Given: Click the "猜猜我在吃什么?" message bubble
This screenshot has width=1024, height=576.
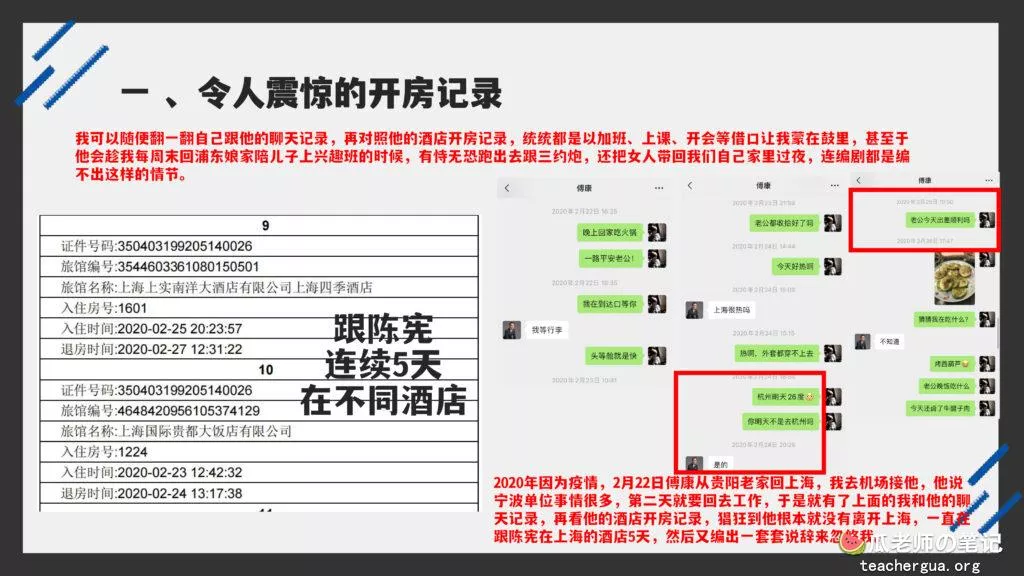Looking at the screenshot, I should (939, 318).
